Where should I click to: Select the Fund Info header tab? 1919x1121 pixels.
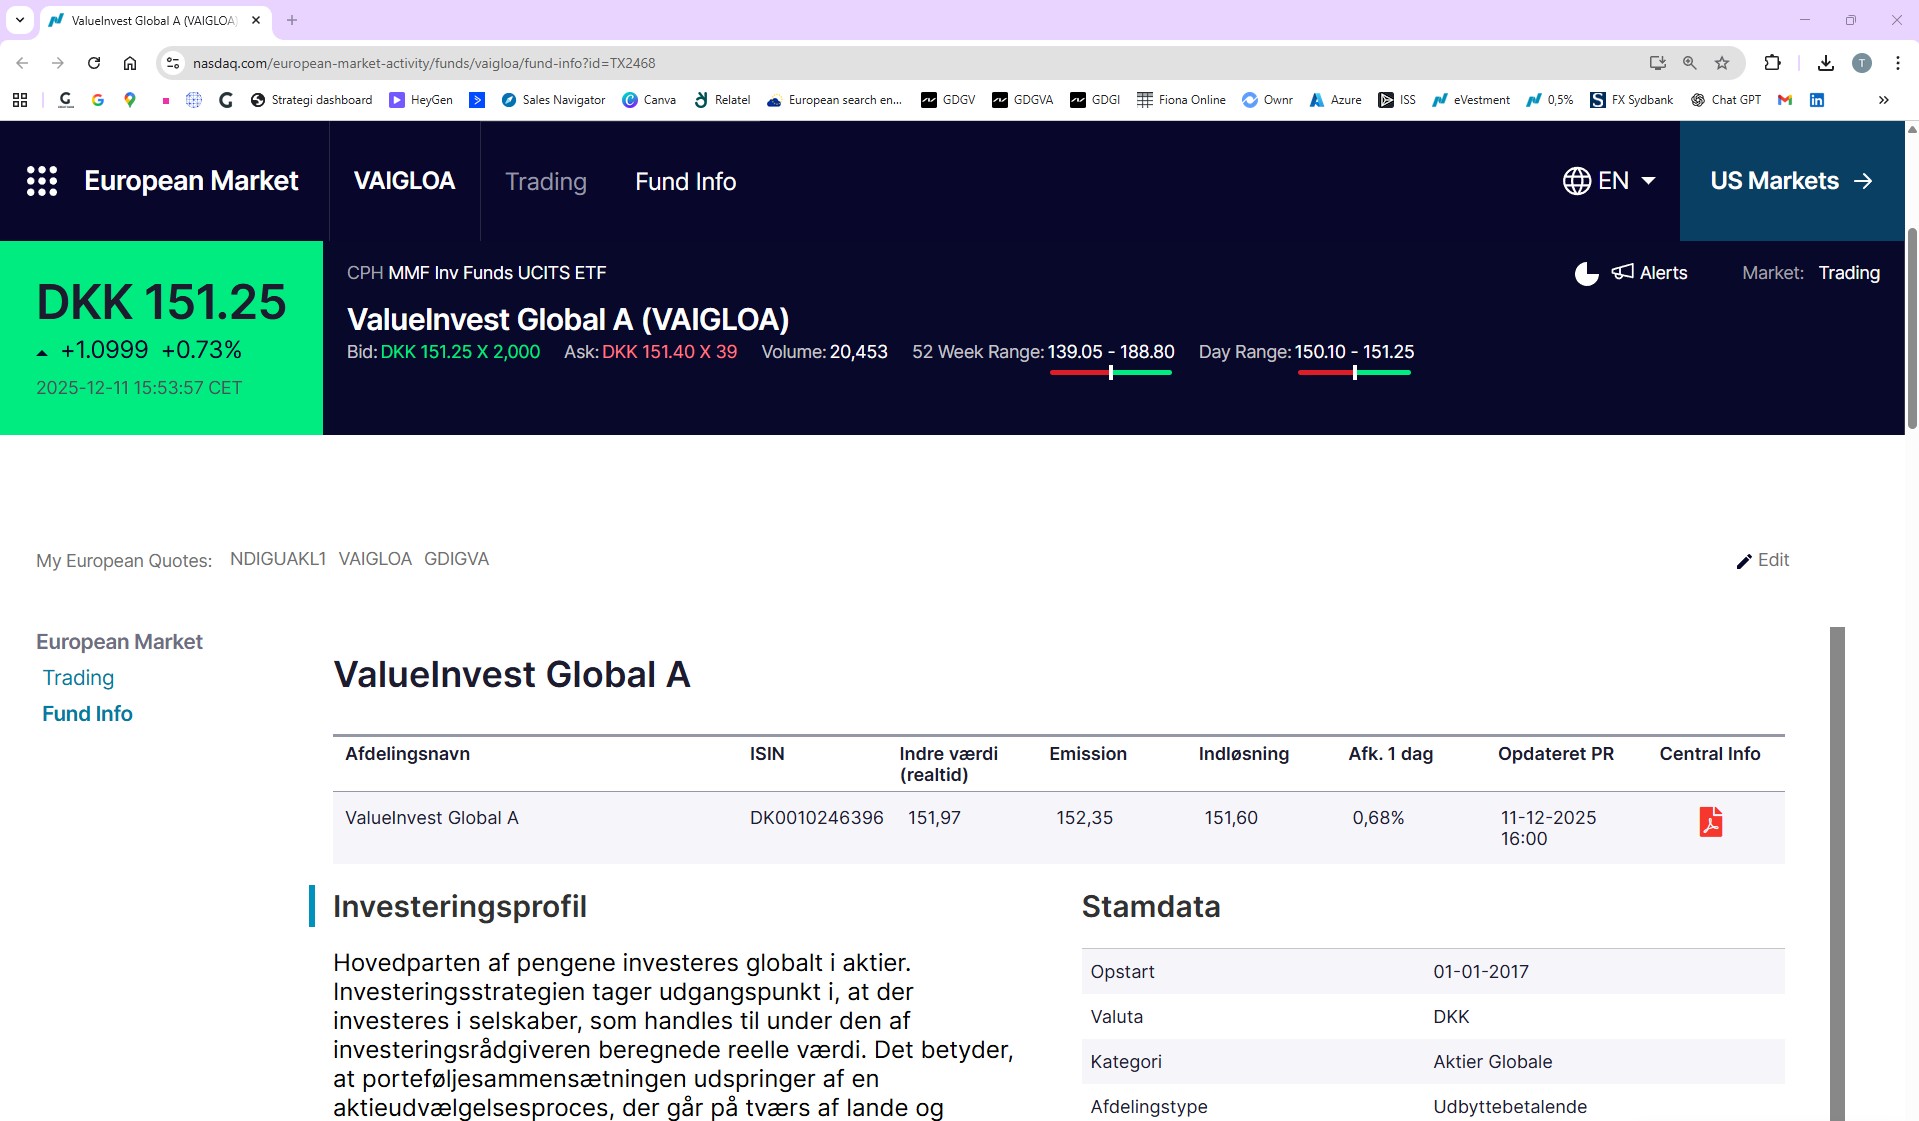point(685,181)
